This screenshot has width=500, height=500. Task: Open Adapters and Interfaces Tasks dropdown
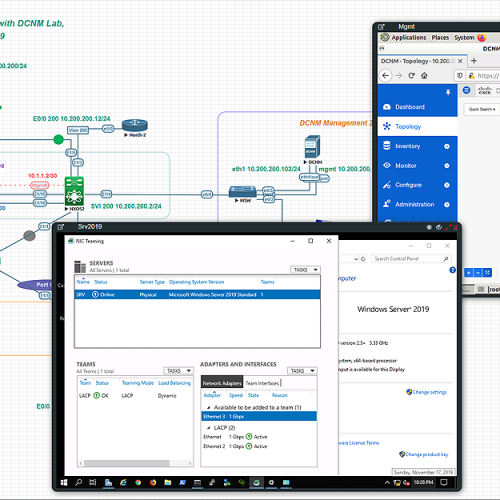302,371
